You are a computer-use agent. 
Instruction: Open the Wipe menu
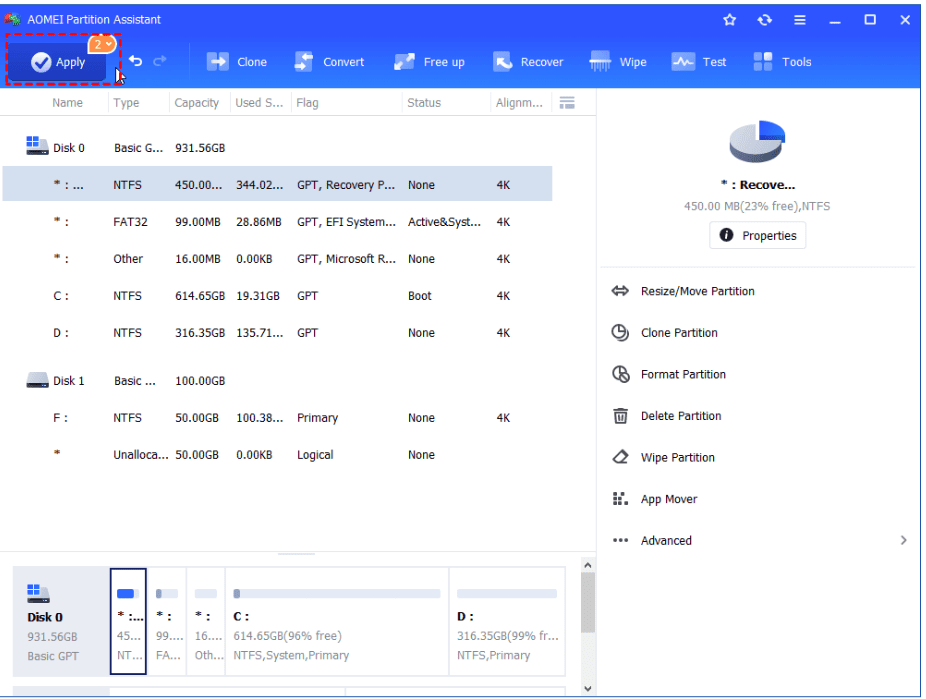pos(618,62)
